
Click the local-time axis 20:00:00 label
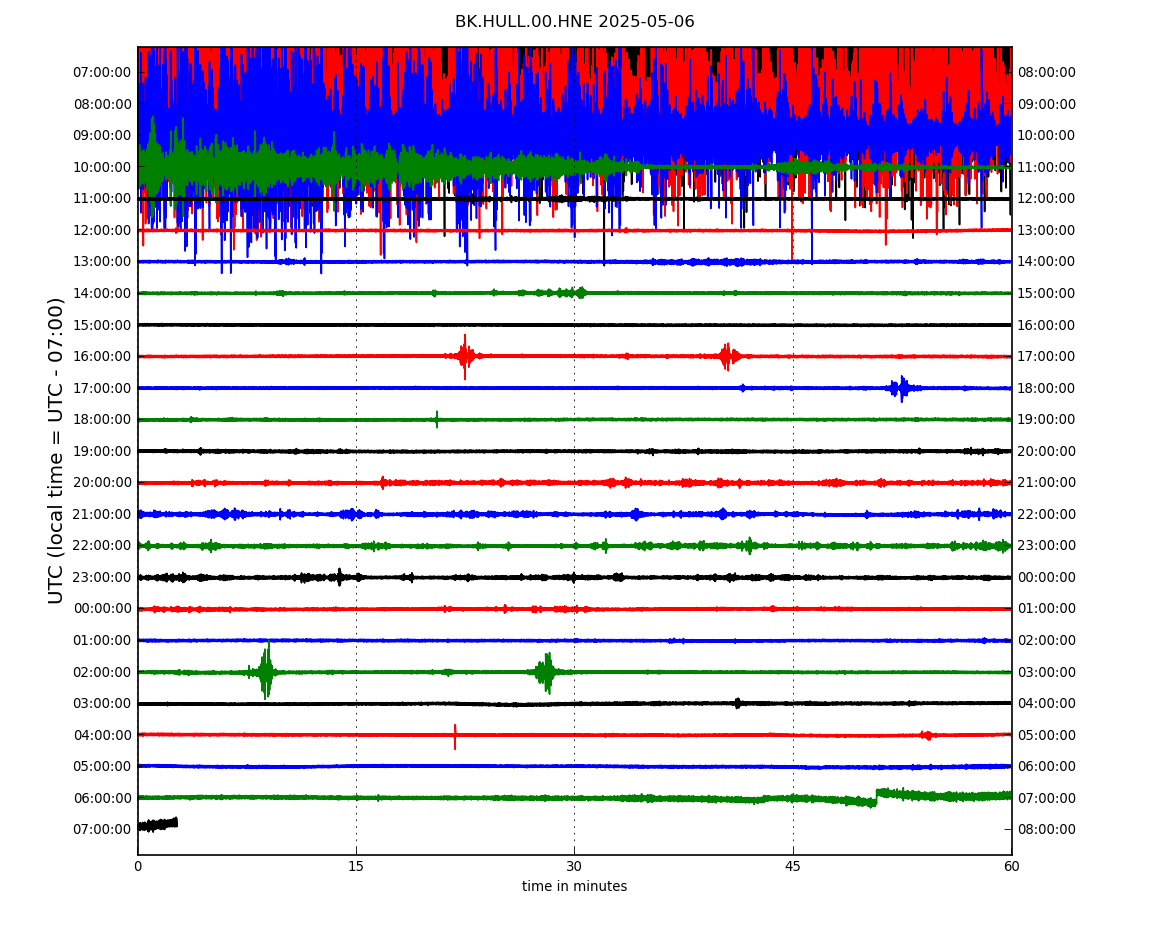(1047, 451)
